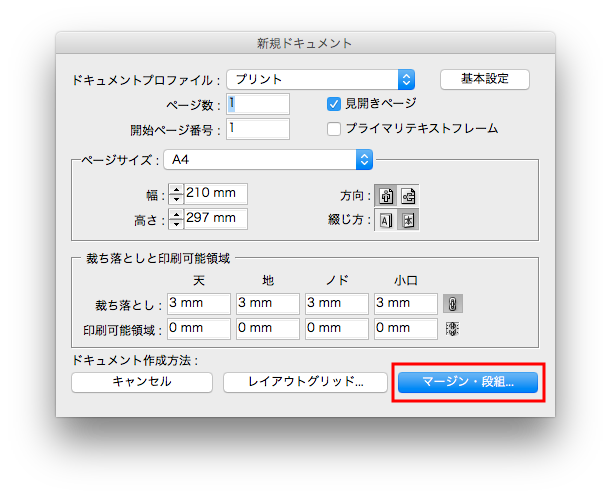The image size is (611, 497).
Task: Click the 天 bleed value field
Action: point(198,303)
